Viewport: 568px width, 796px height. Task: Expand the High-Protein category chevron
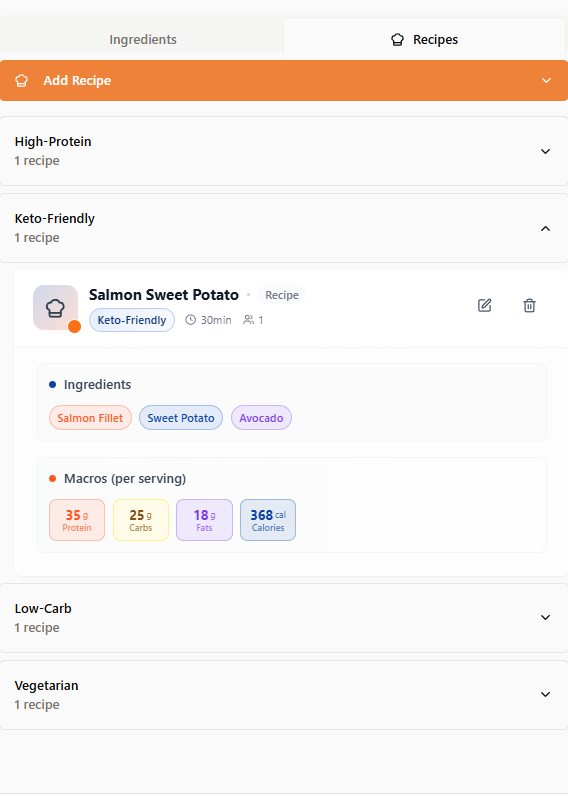pos(546,151)
